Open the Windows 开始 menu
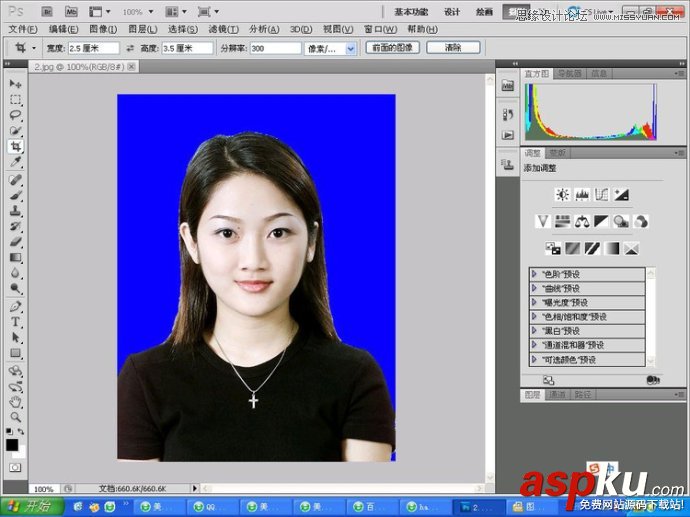Image resolution: width=690 pixels, height=517 pixels. 31,506
